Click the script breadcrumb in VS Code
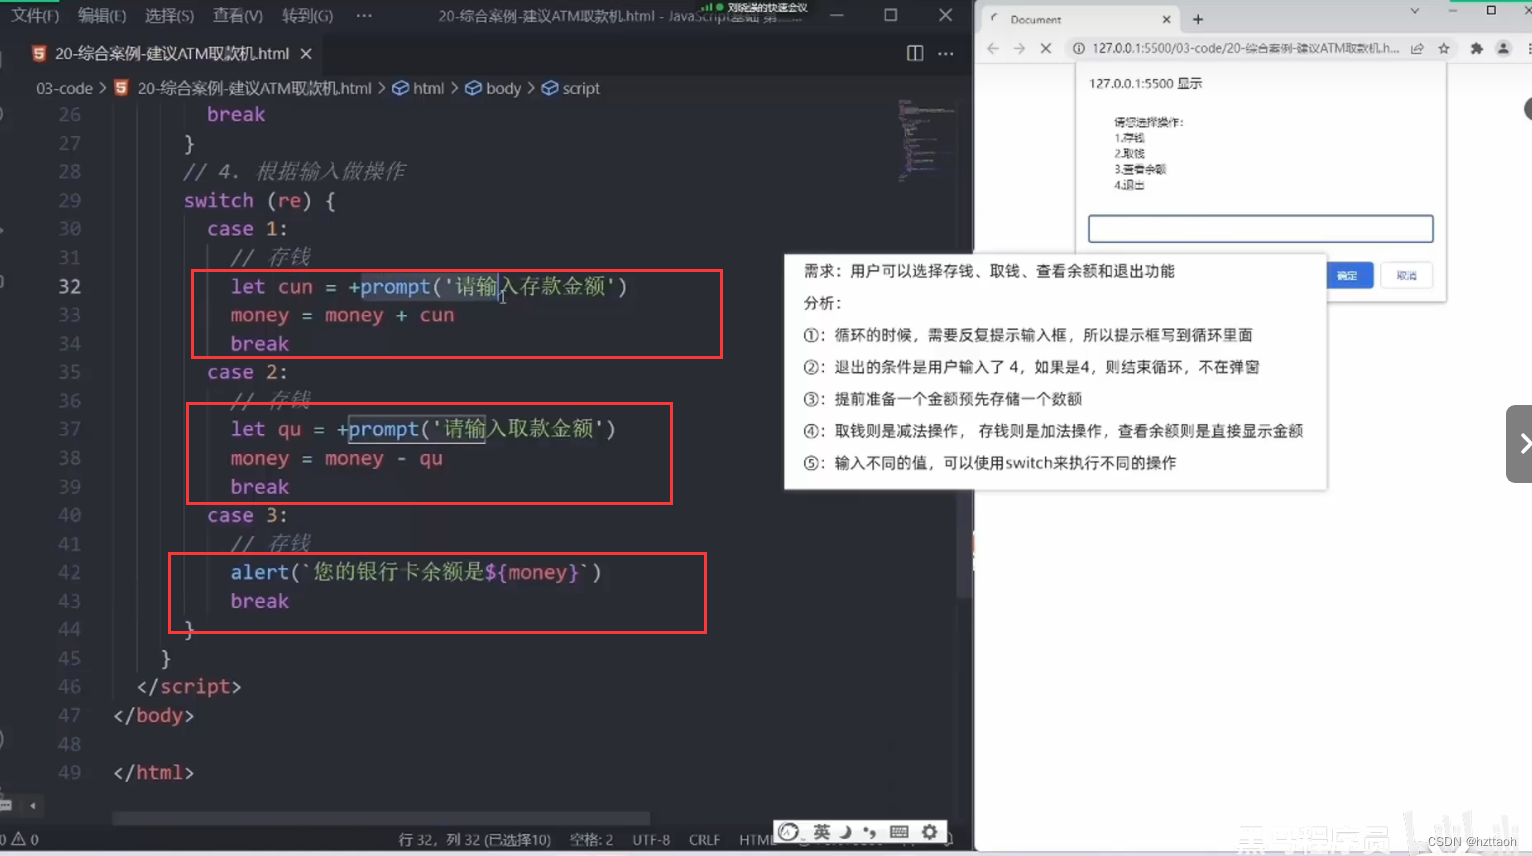 coord(580,88)
